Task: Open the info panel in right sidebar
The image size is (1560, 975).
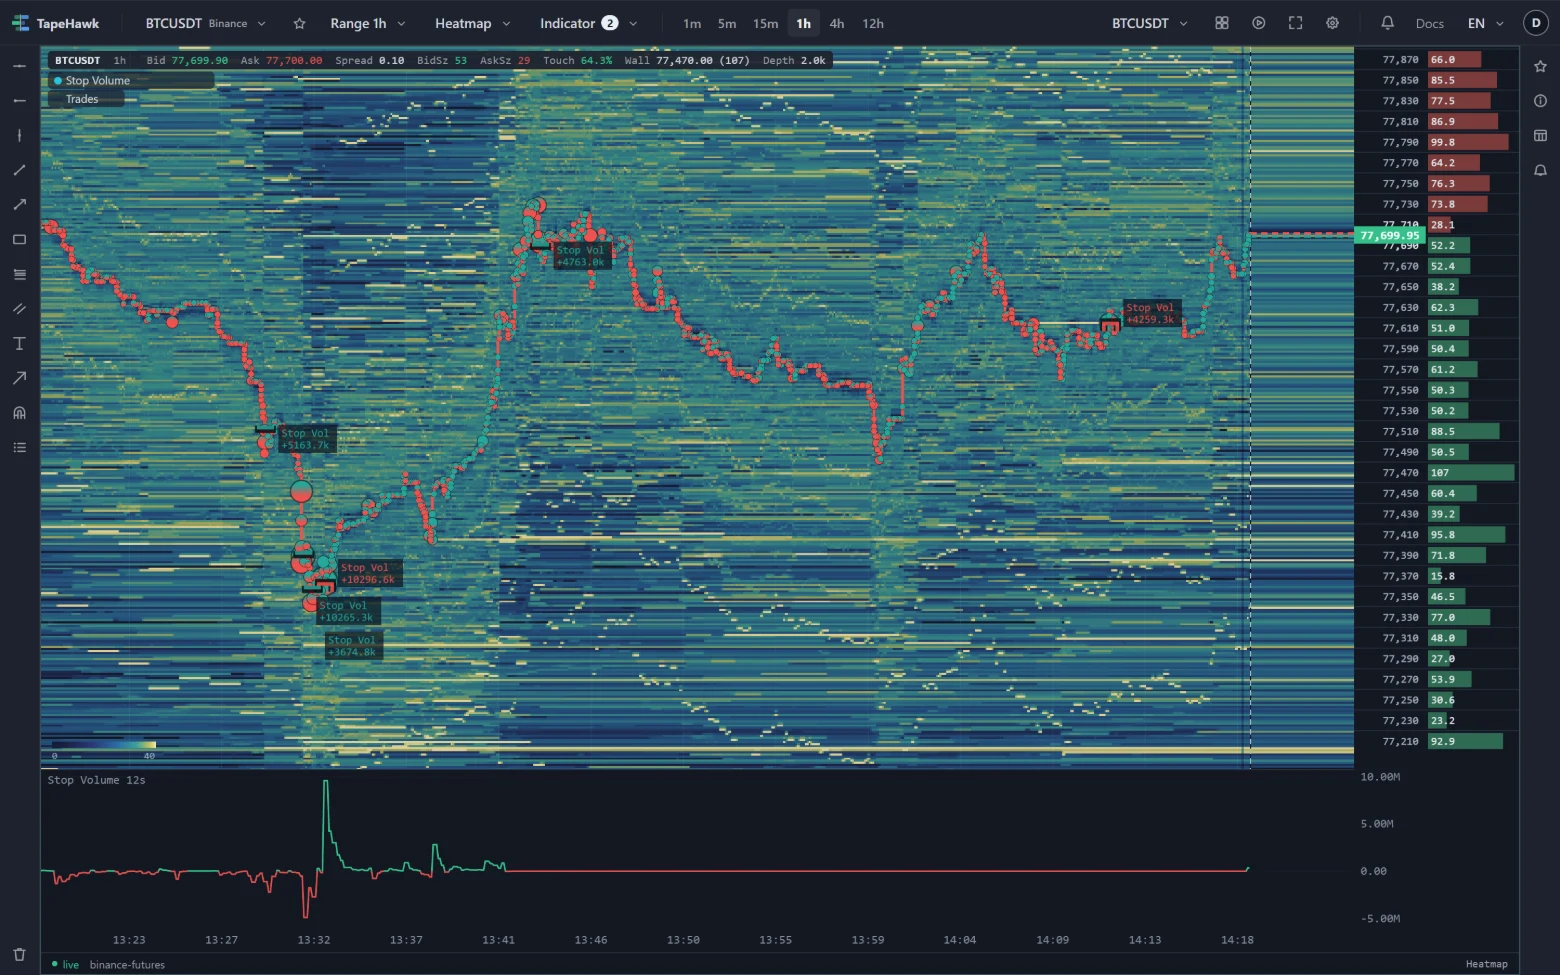Action: pyautogui.click(x=1540, y=101)
